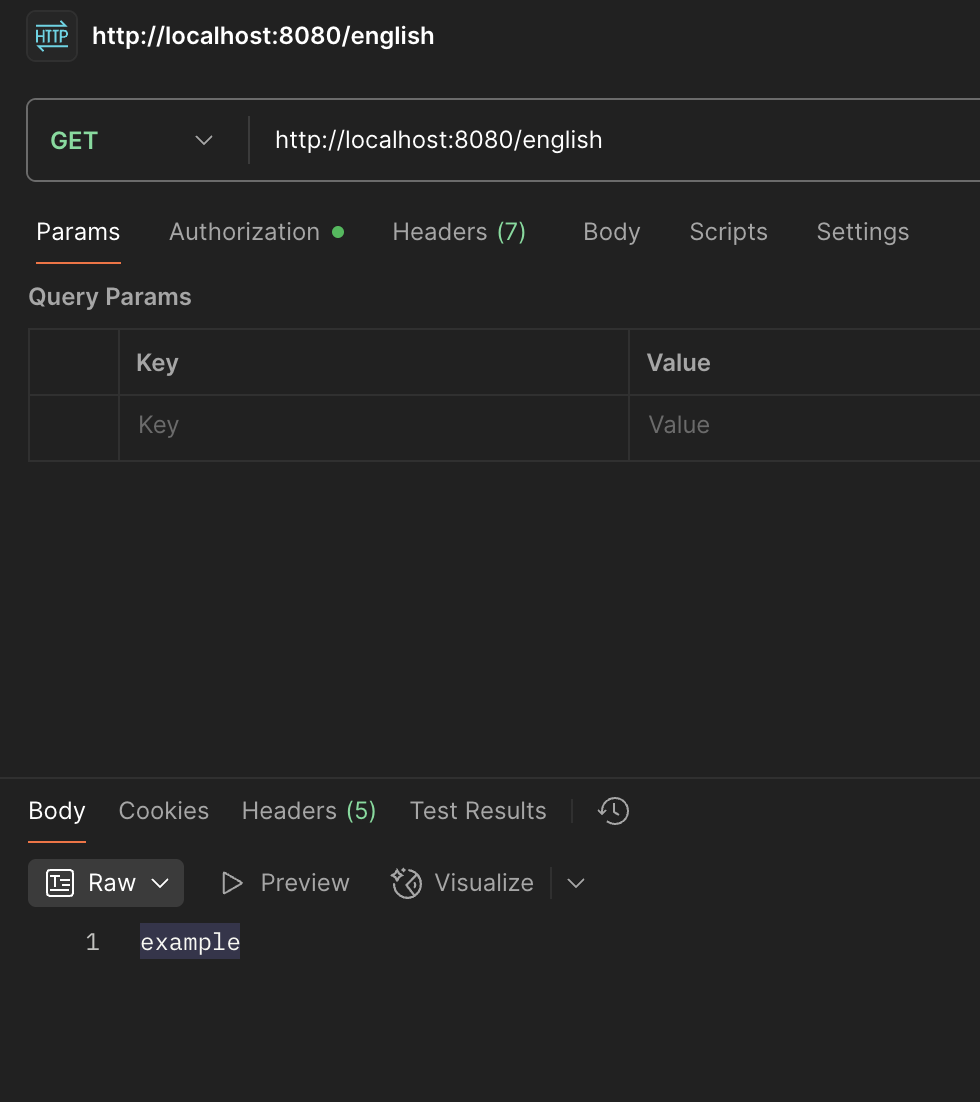Open the Settings tab
The image size is (980, 1102).
pos(862,232)
